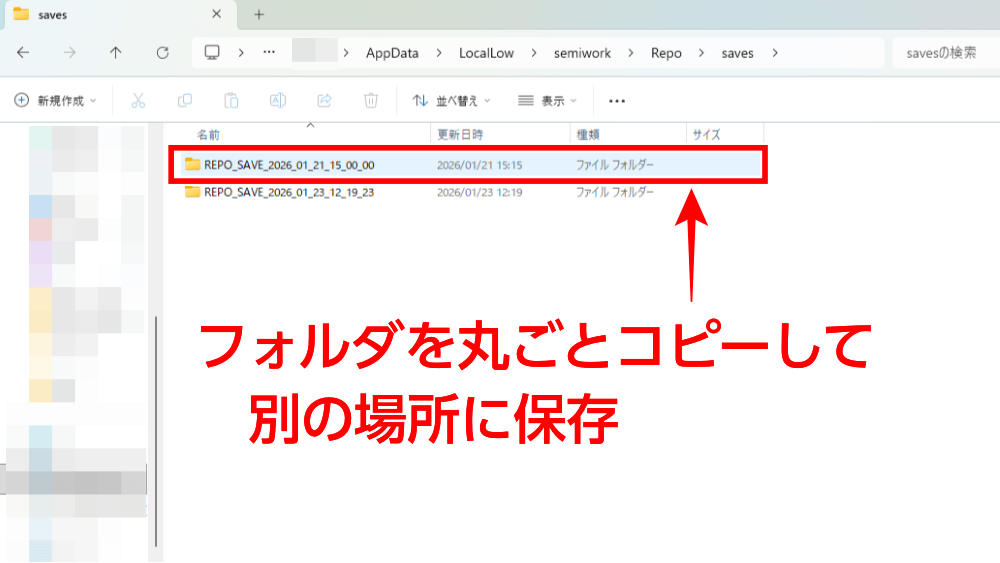Screen dimensions: 1000x563
Task: Click the Rename icon in toolbar
Action: tap(278, 101)
